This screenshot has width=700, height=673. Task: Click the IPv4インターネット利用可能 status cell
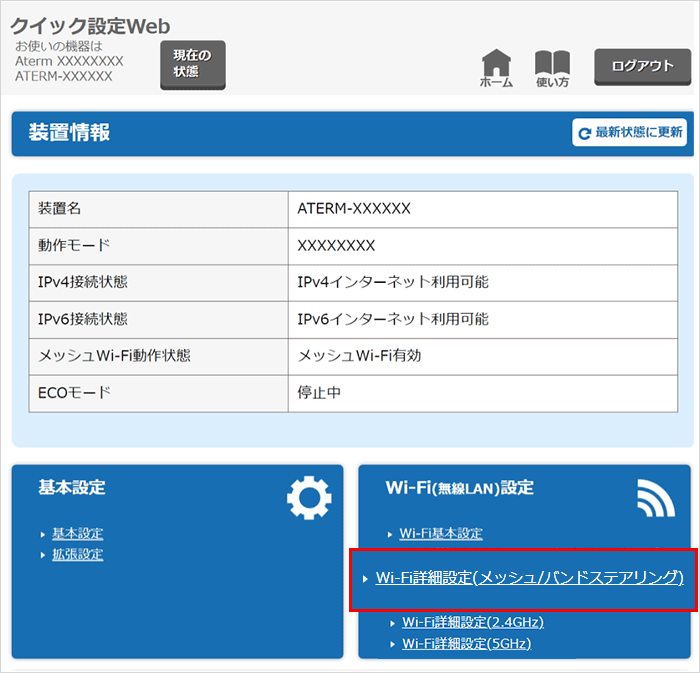coord(393,282)
